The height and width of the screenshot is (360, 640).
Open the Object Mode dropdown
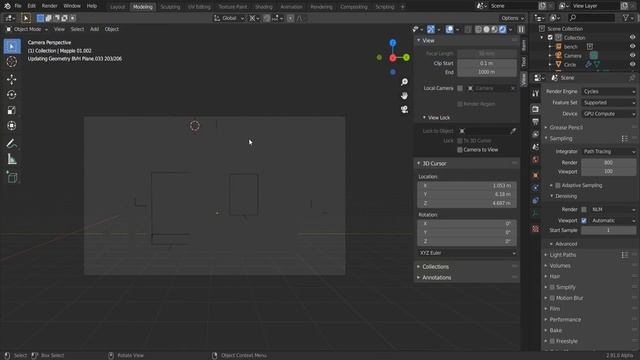[x=27, y=29]
